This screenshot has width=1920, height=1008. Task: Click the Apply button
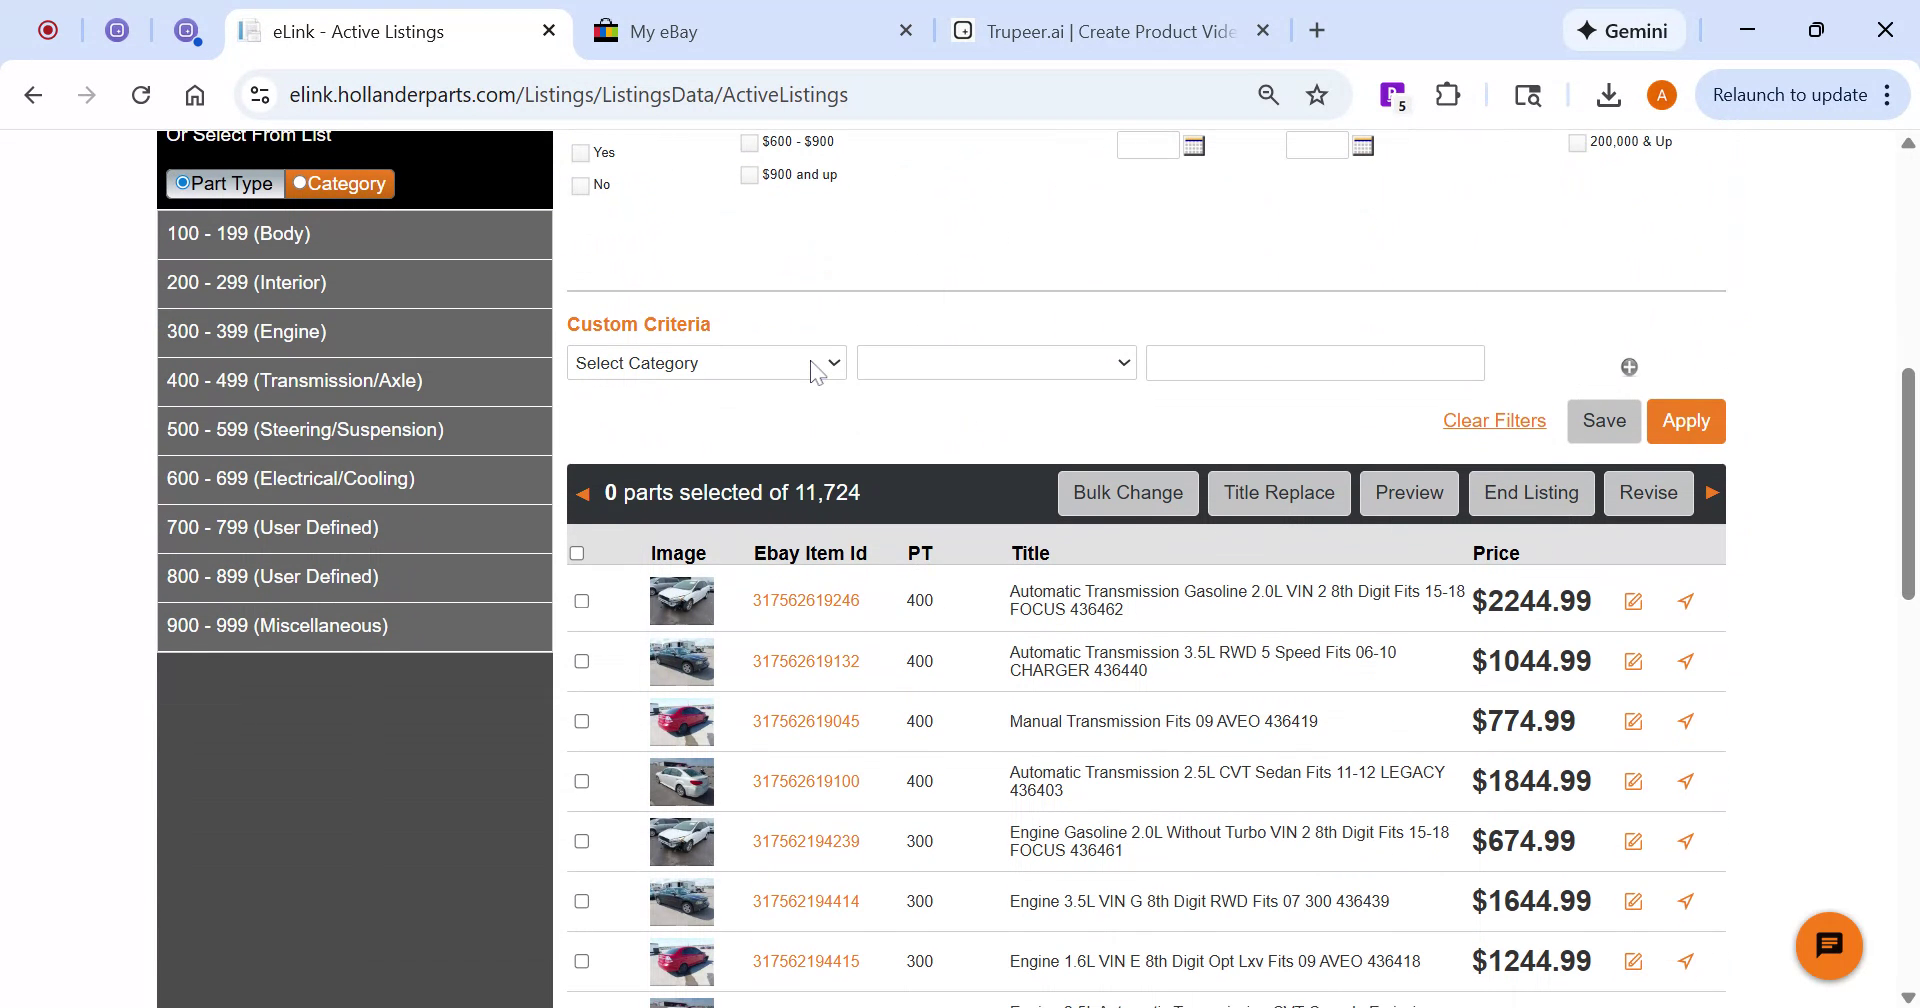[1685, 420]
